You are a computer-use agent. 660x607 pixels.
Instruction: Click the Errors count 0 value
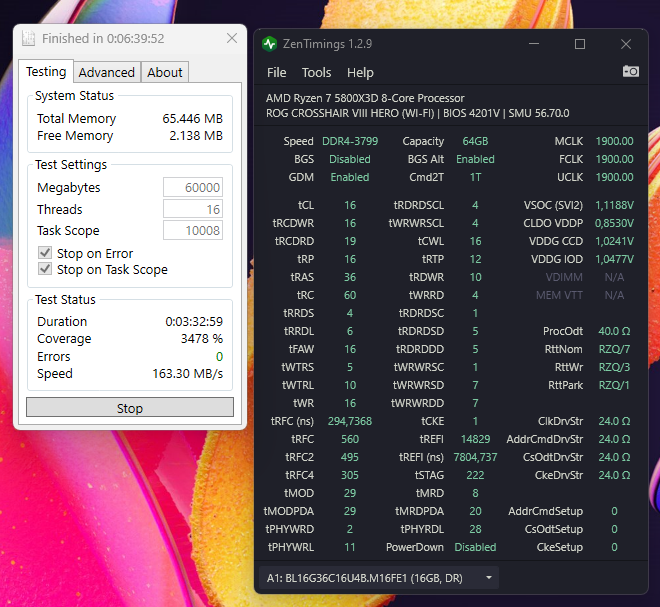219,357
